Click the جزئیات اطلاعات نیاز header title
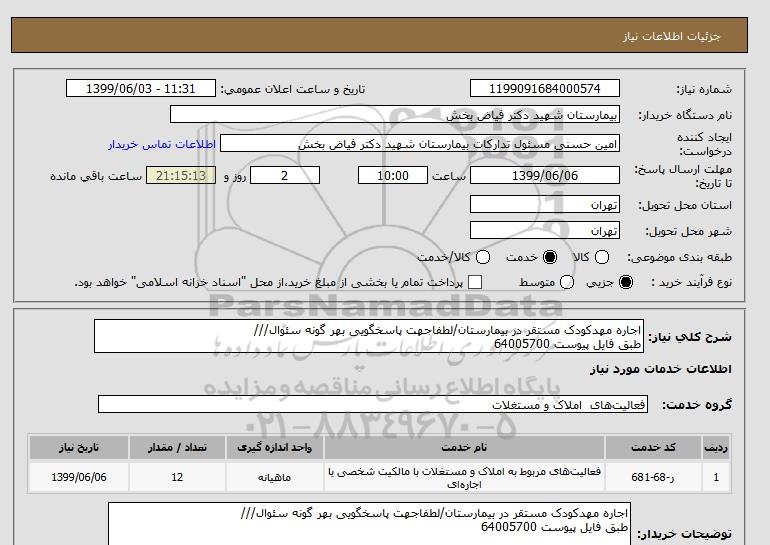Viewport: 770px width, 545px height. [x=671, y=36]
